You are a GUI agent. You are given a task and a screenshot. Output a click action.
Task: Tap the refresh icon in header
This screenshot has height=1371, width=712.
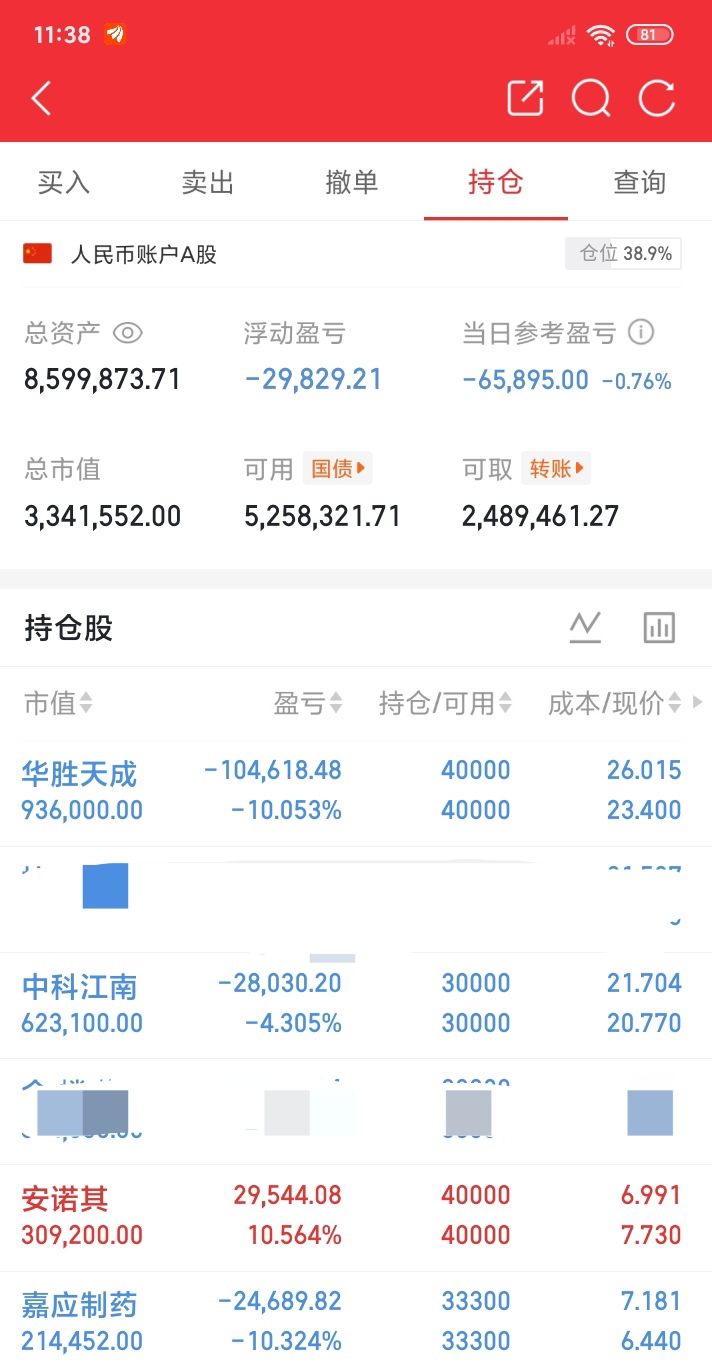click(x=657, y=98)
